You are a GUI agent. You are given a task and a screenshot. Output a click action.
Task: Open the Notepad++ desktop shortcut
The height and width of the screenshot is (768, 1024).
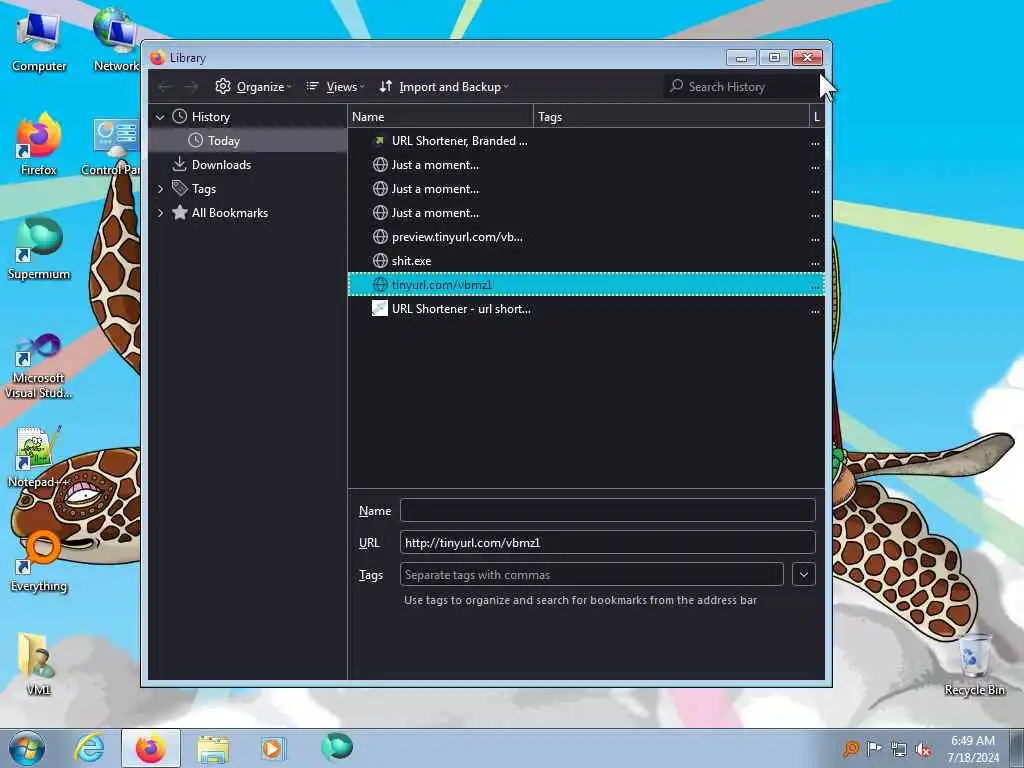tap(38, 457)
